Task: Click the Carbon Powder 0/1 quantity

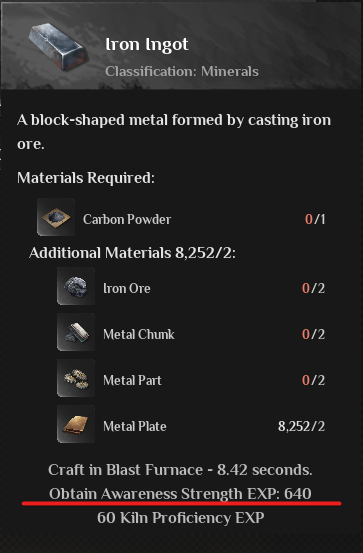Action: (x=315, y=219)
